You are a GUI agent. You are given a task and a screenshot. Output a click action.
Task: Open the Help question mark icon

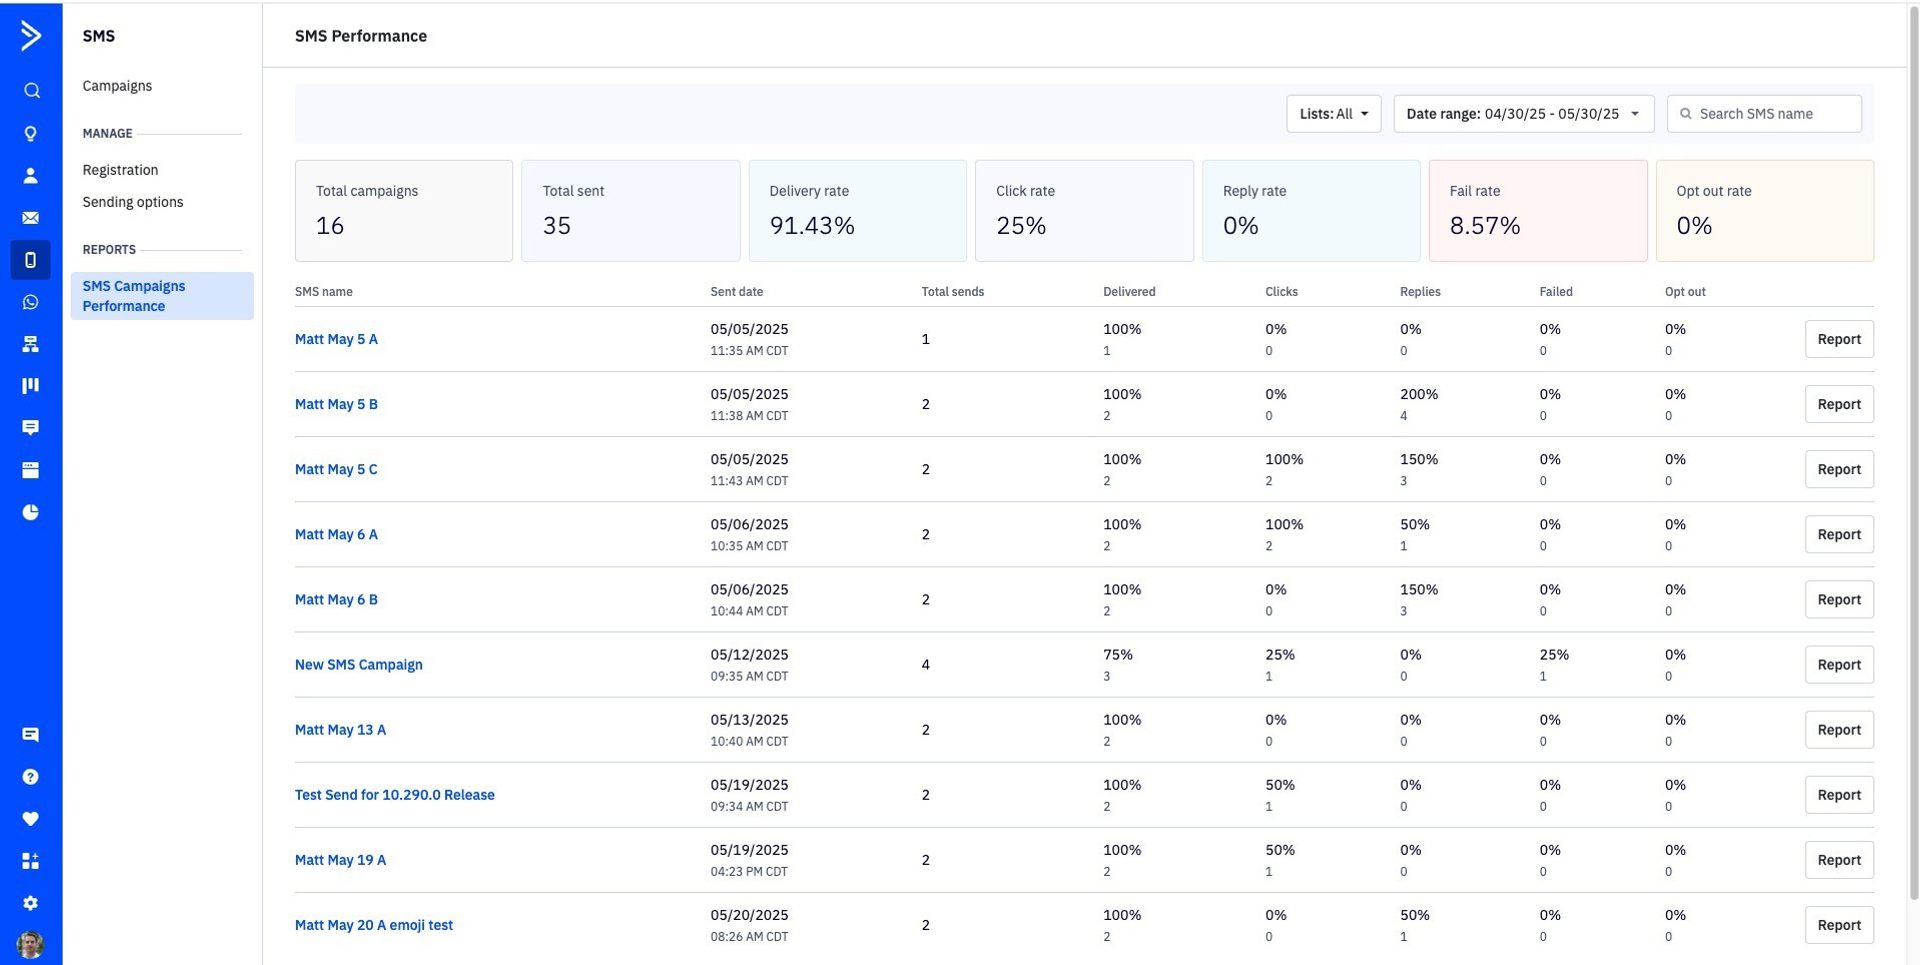pyautogui.click(x=31, y=777)
